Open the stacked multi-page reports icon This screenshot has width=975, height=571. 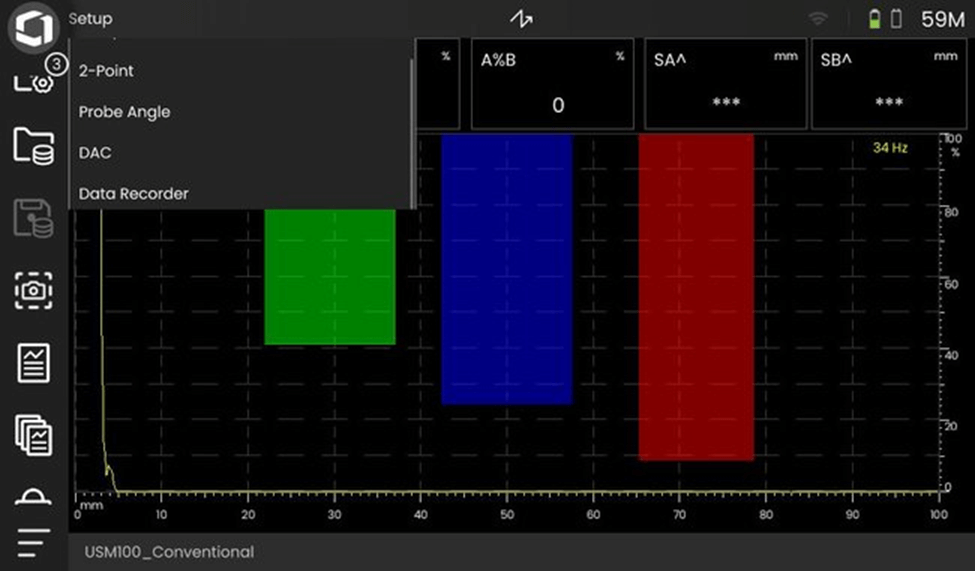tap(33, 436)
